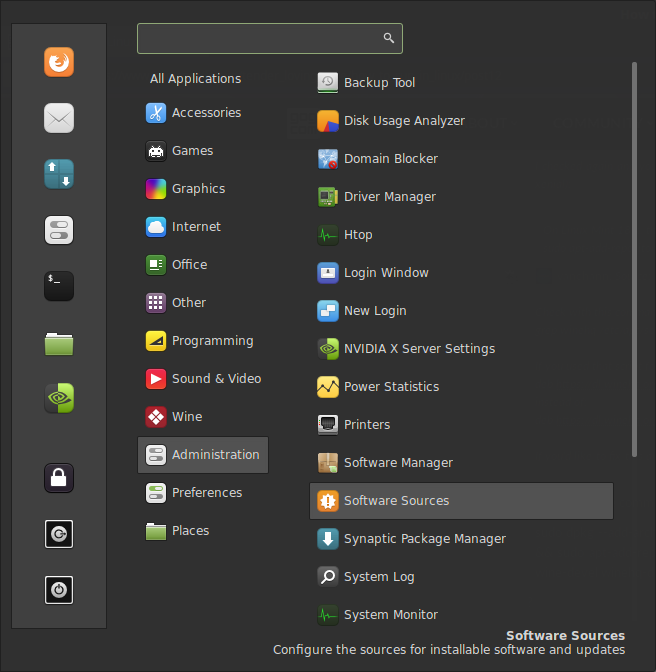Open the Other category
Screen dimensions: 656x672
point(203,303)
